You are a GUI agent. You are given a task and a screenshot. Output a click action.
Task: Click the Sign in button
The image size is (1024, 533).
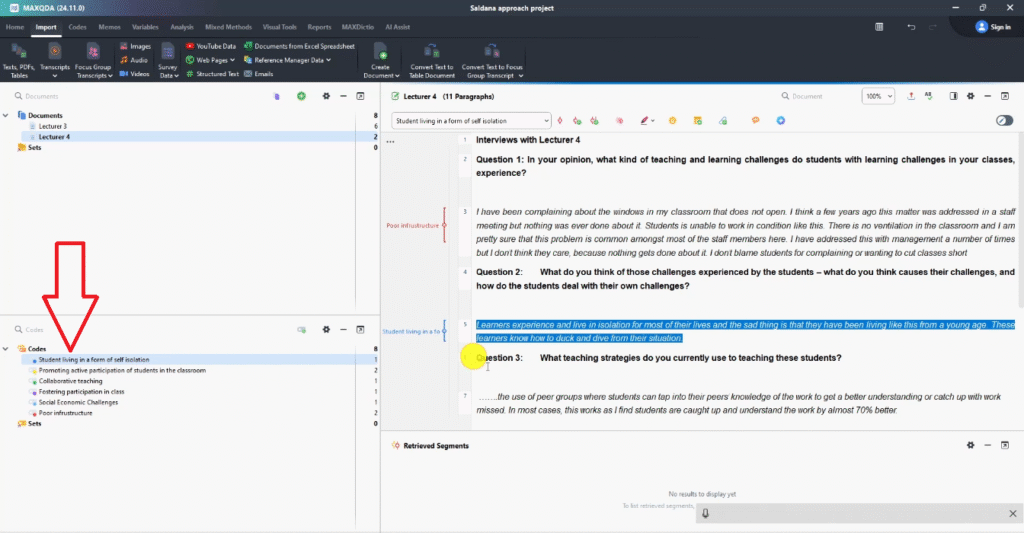click(x=993, y=27)
